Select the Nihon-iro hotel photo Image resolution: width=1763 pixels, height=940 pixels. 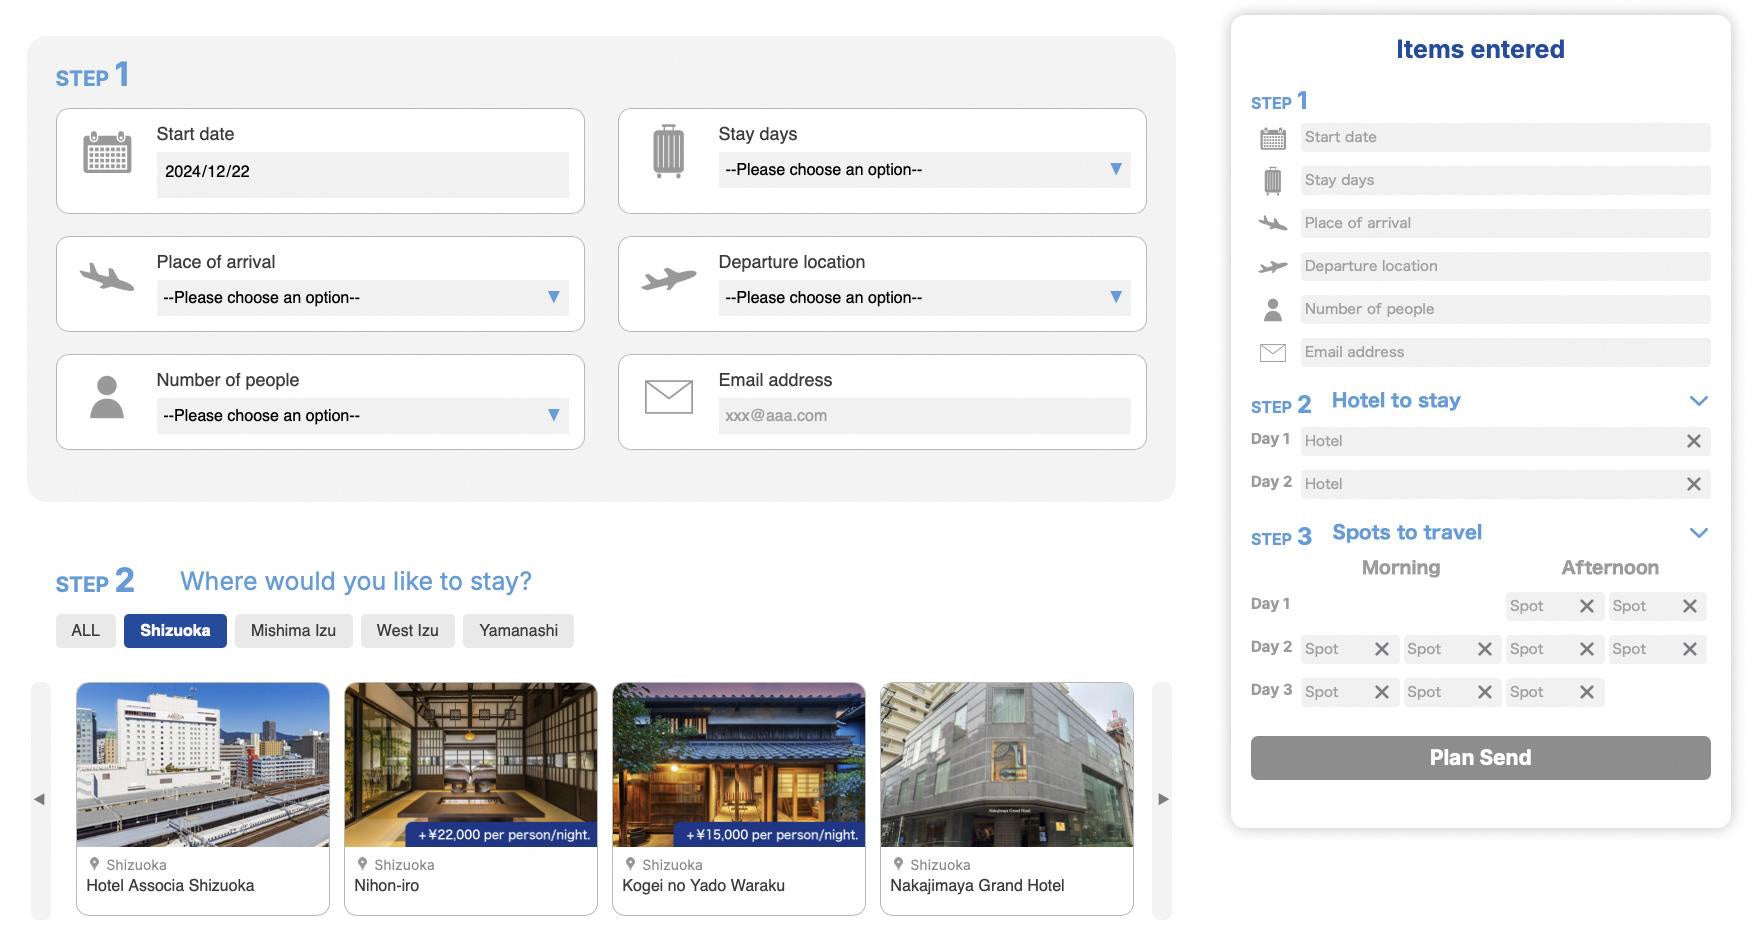coord(471,765)
